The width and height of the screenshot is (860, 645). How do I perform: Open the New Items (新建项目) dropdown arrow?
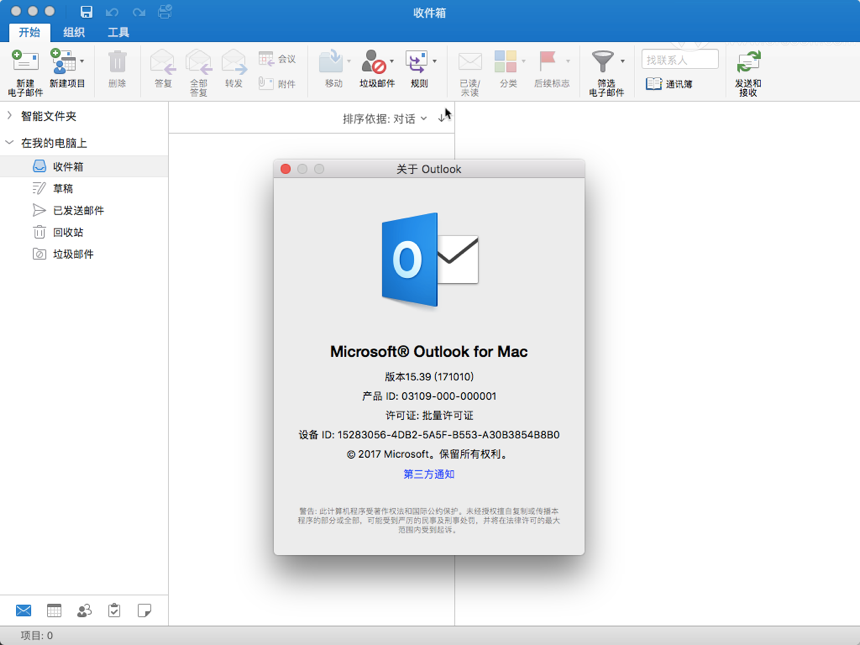coord(82,61)
